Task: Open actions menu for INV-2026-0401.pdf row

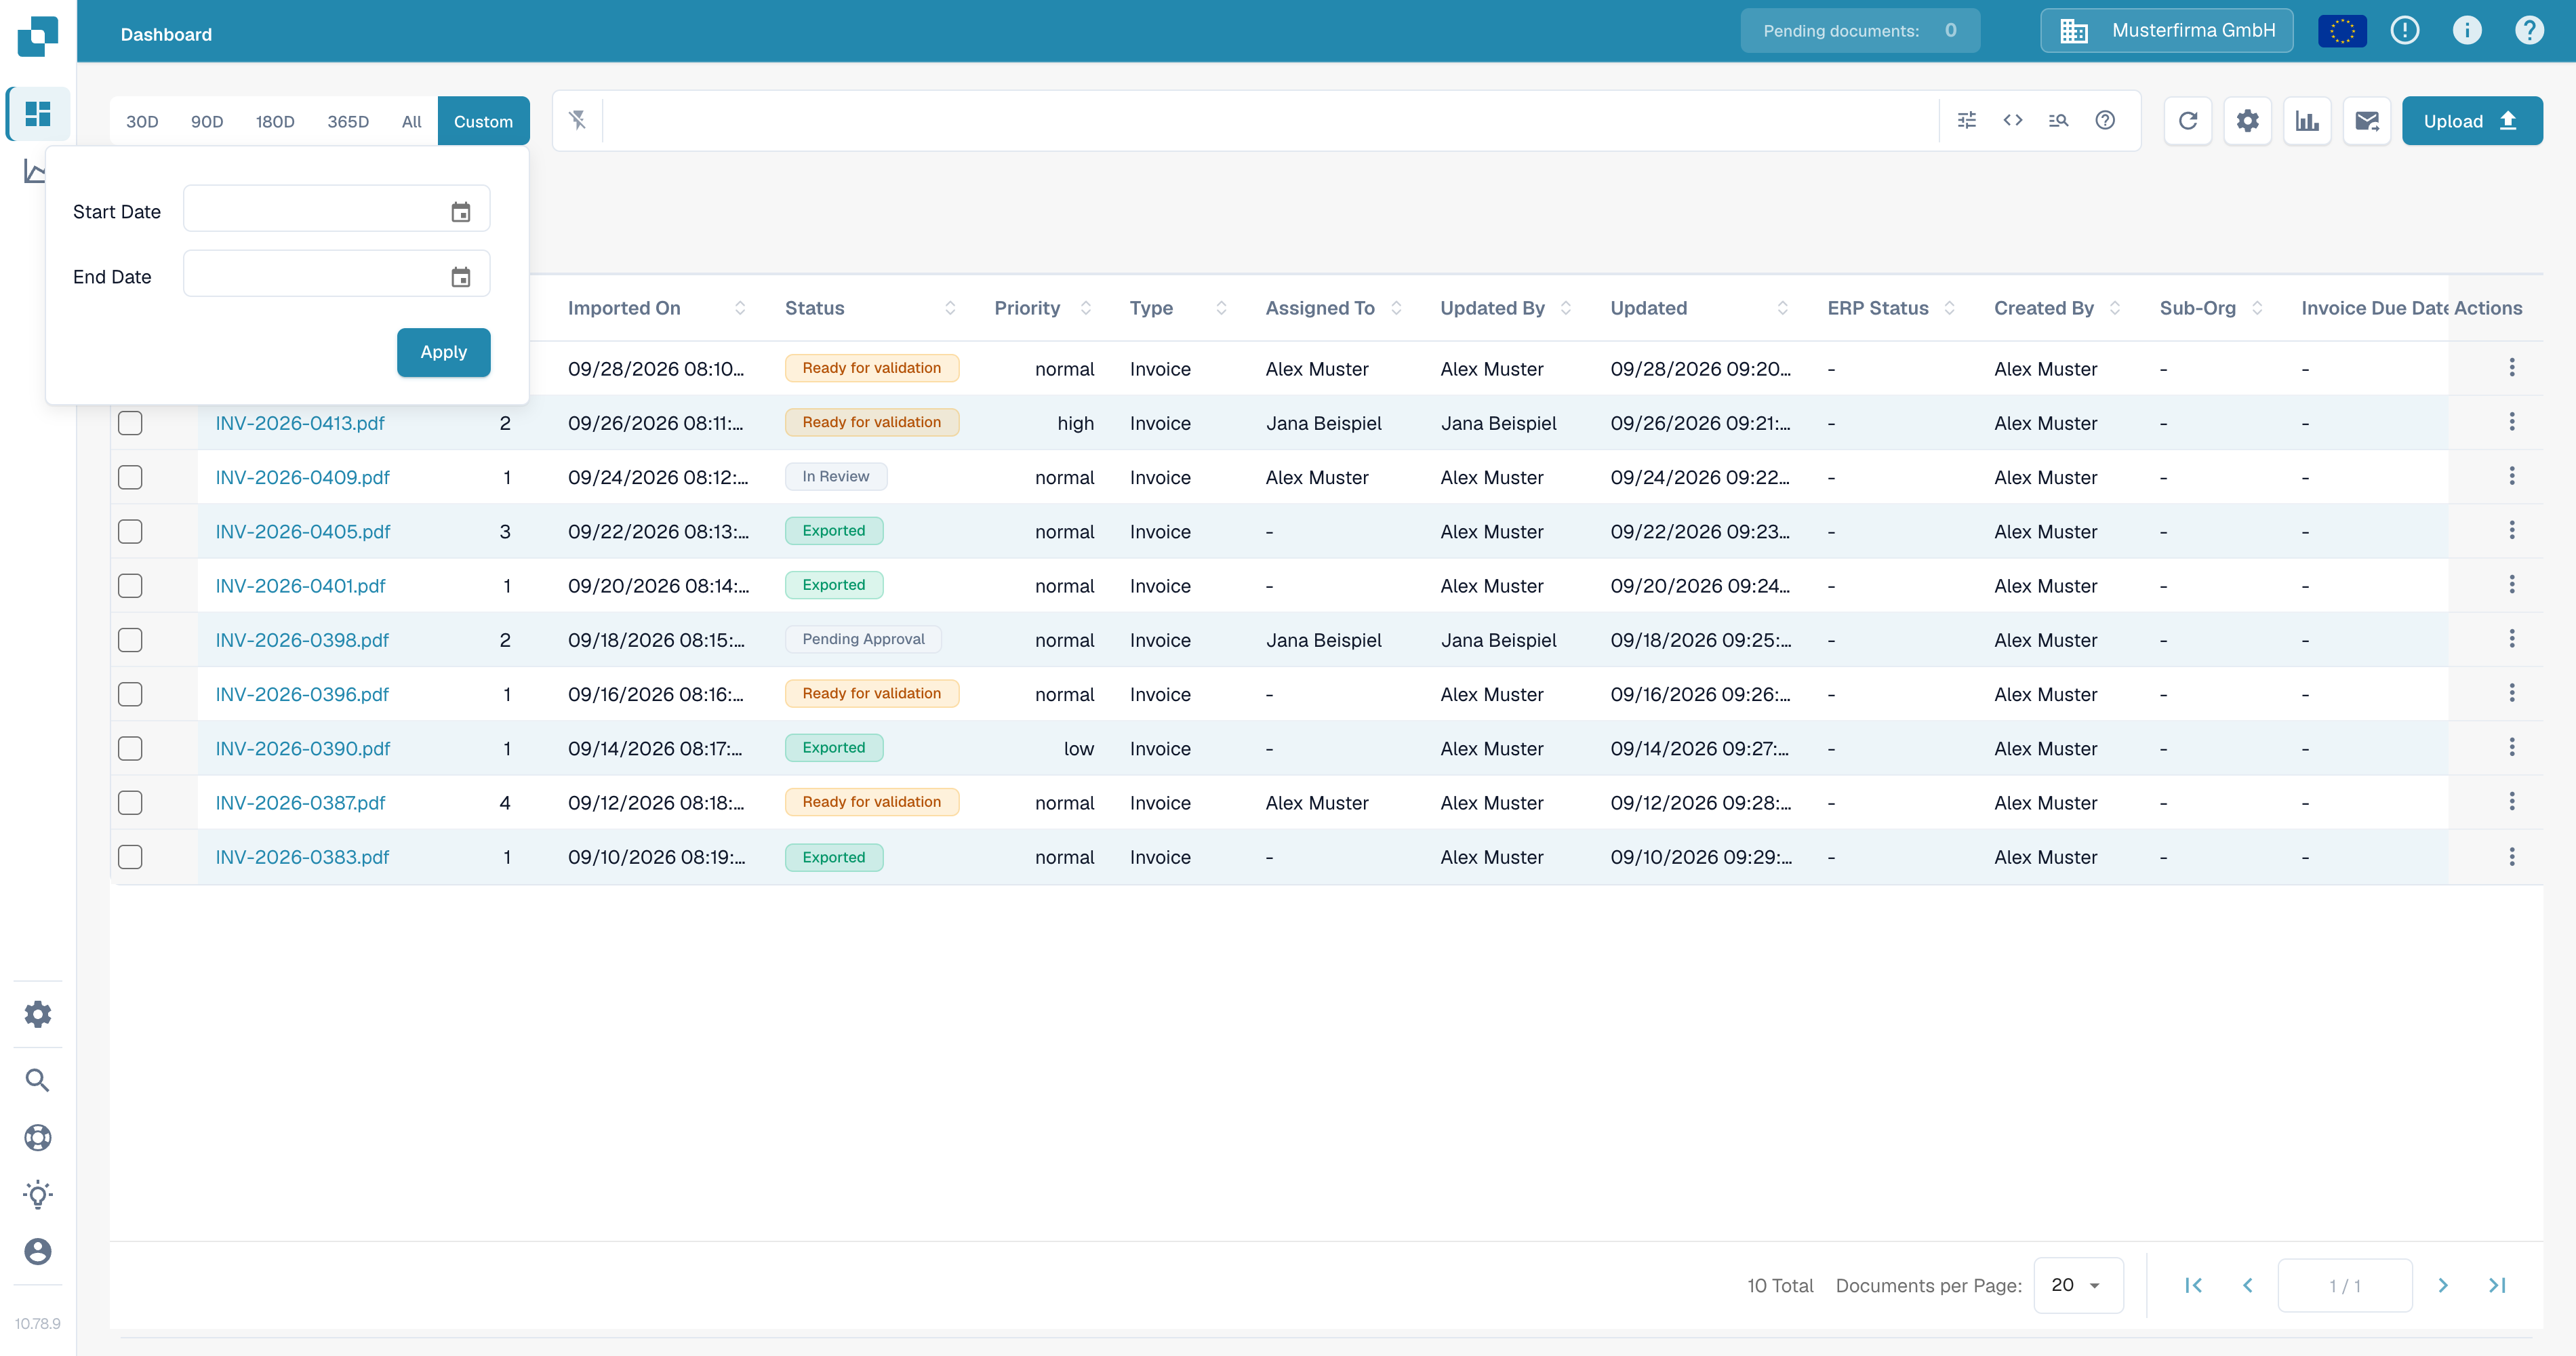Action: point(2512,585)
